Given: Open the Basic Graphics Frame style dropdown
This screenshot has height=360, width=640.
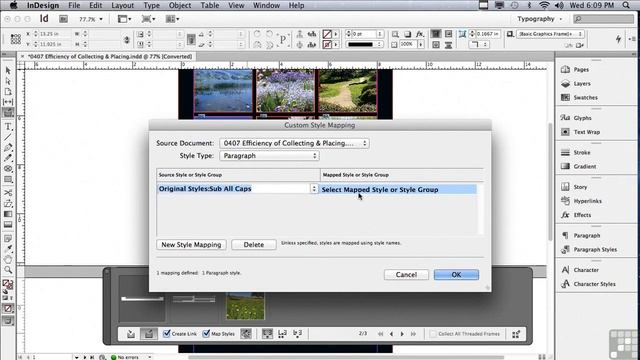Looking at the screenshot, I should pos(550,34).
